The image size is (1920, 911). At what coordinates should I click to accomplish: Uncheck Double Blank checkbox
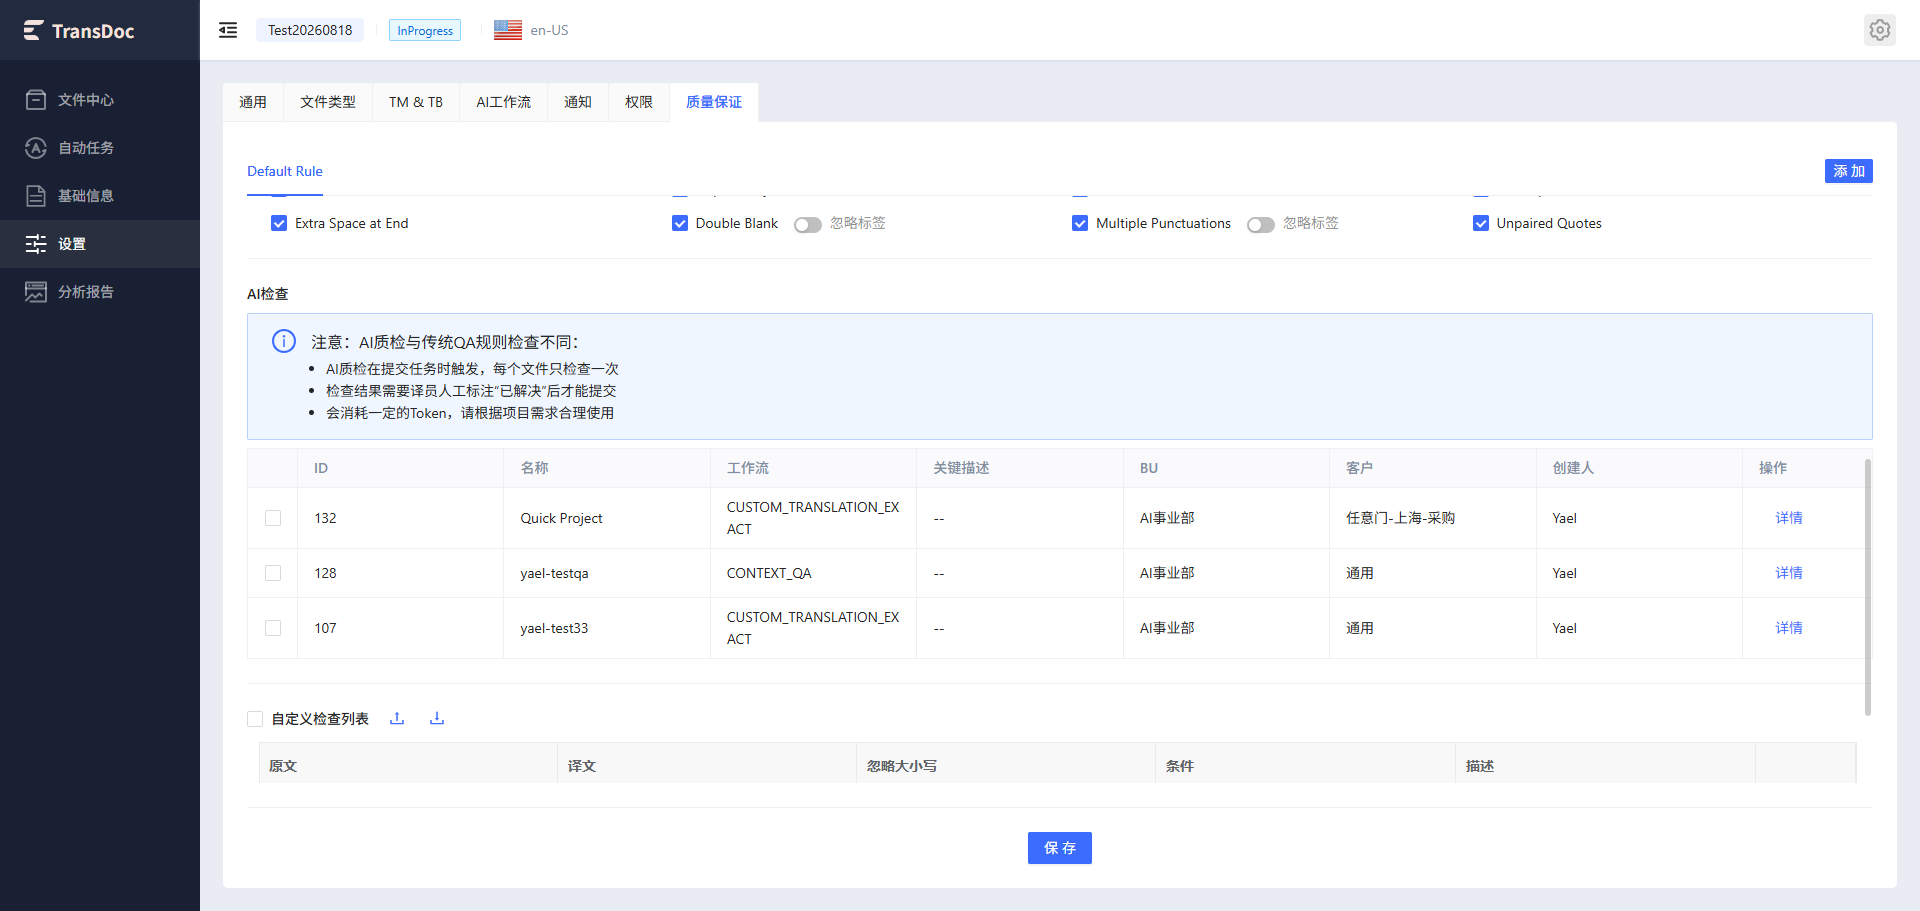click(x=680, y=223)
